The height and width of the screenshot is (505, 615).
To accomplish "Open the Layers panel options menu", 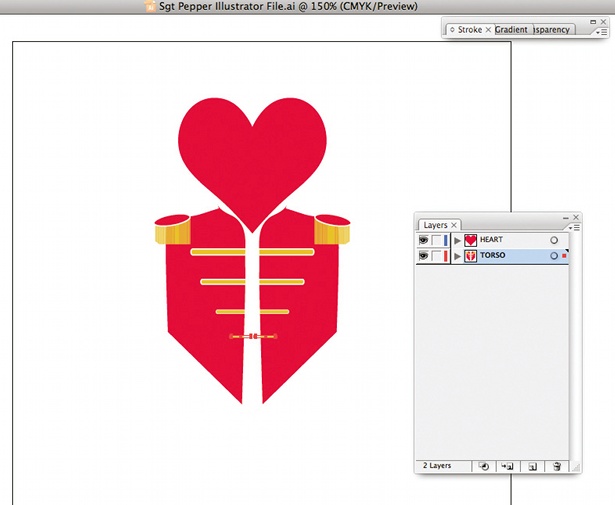I will 574,227.
